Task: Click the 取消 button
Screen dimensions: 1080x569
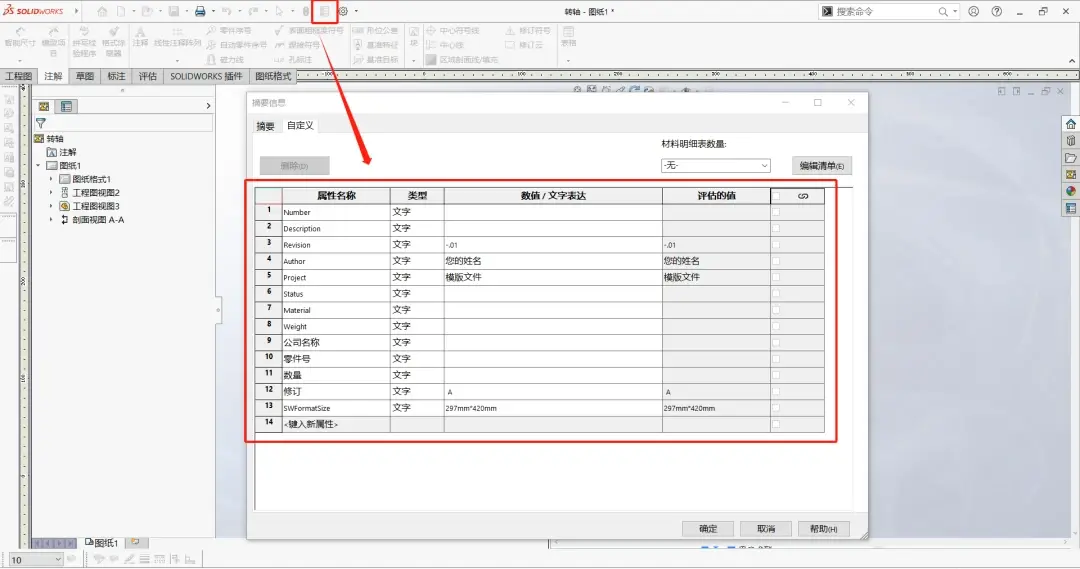Action: point(766,529)
